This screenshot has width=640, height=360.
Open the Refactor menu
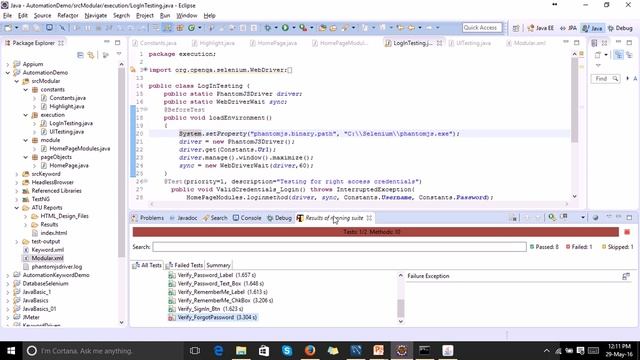(68, 16)
